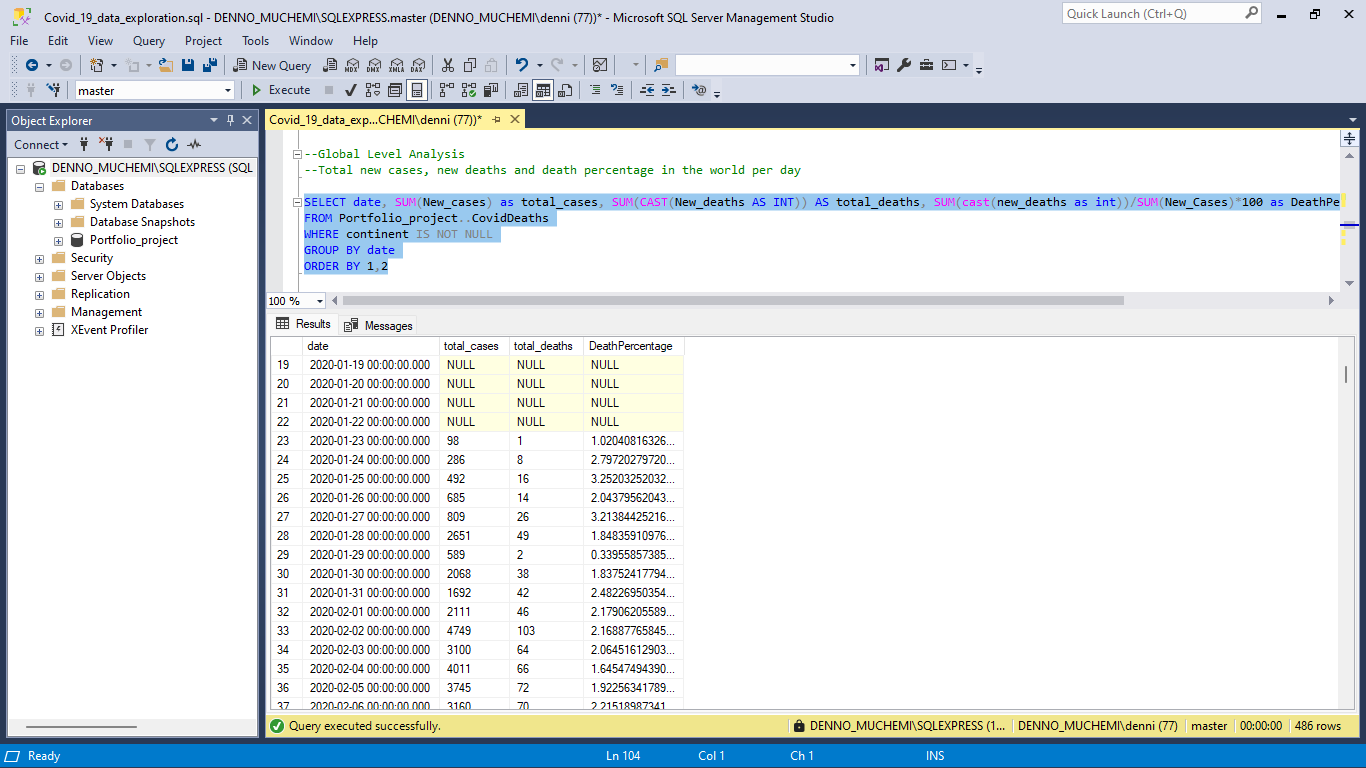Select the total_cases column header
The width and height of the screenshot is (1366, 768).
coord(474,346)
